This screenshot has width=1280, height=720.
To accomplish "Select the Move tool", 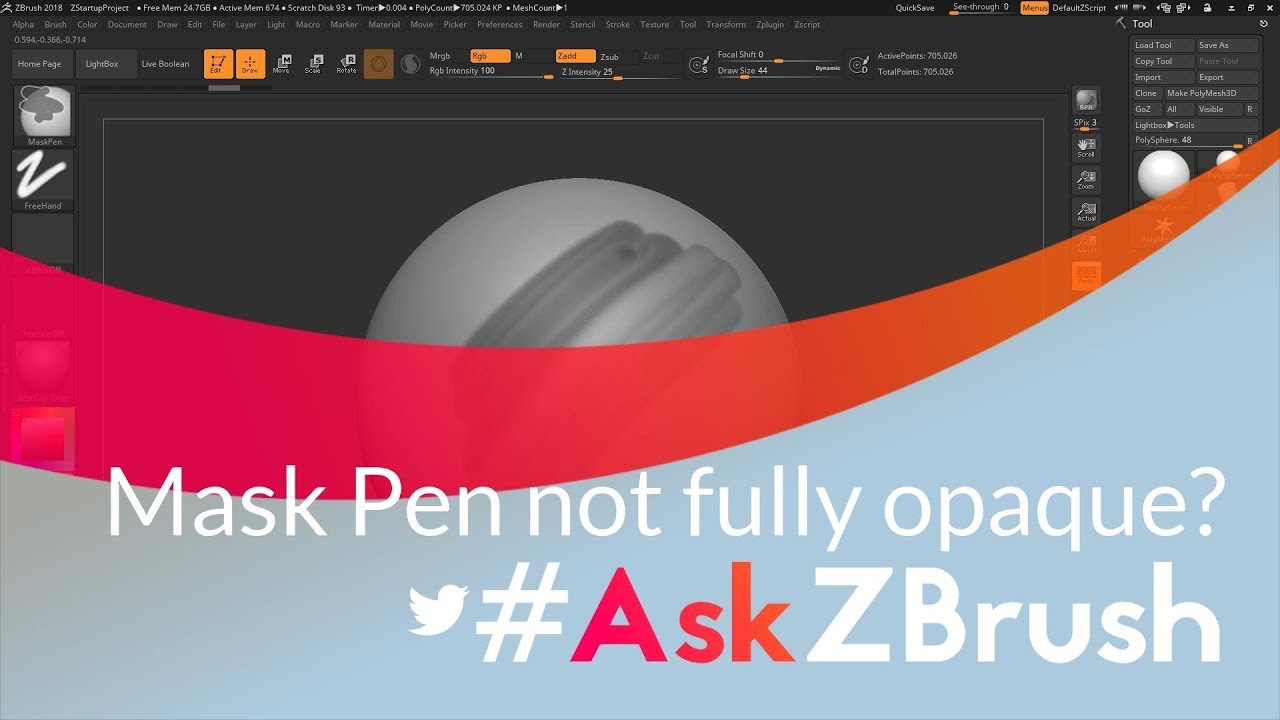I will point(282,64).
